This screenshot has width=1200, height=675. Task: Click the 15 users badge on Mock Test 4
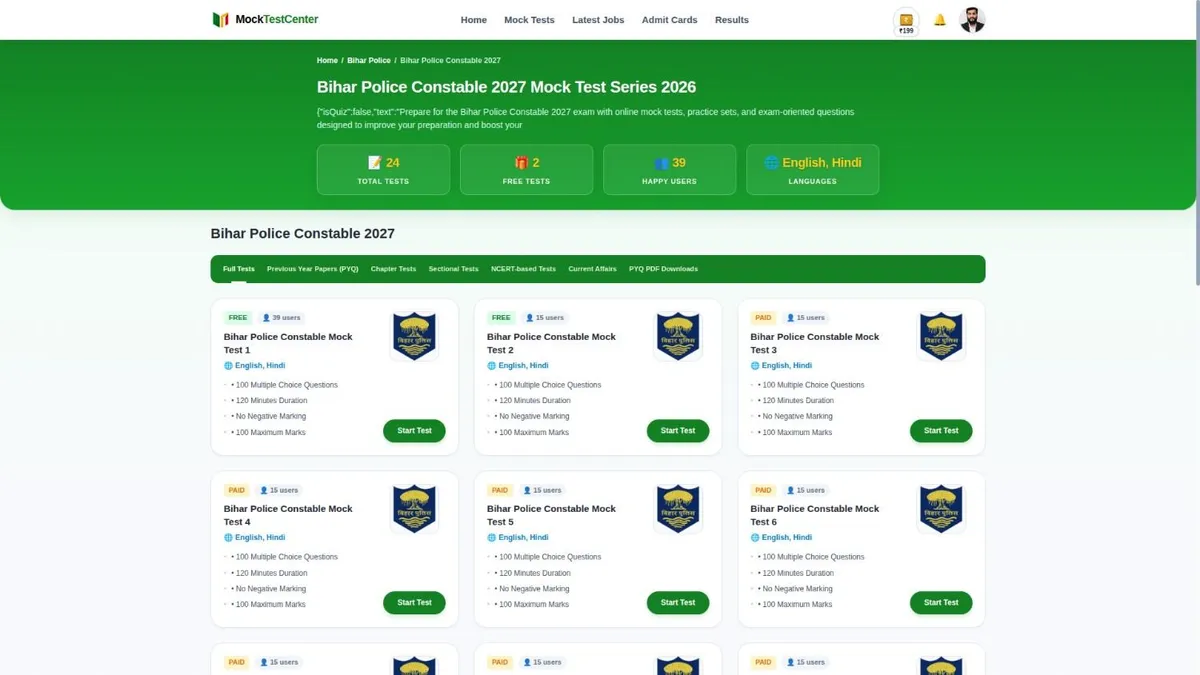(279, 490)
